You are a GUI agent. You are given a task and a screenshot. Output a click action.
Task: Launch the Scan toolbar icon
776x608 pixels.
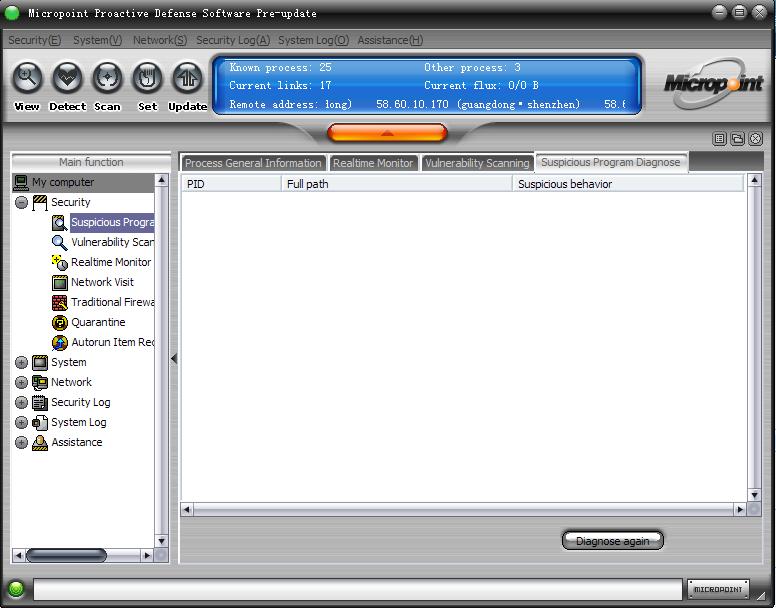point(107,78)
